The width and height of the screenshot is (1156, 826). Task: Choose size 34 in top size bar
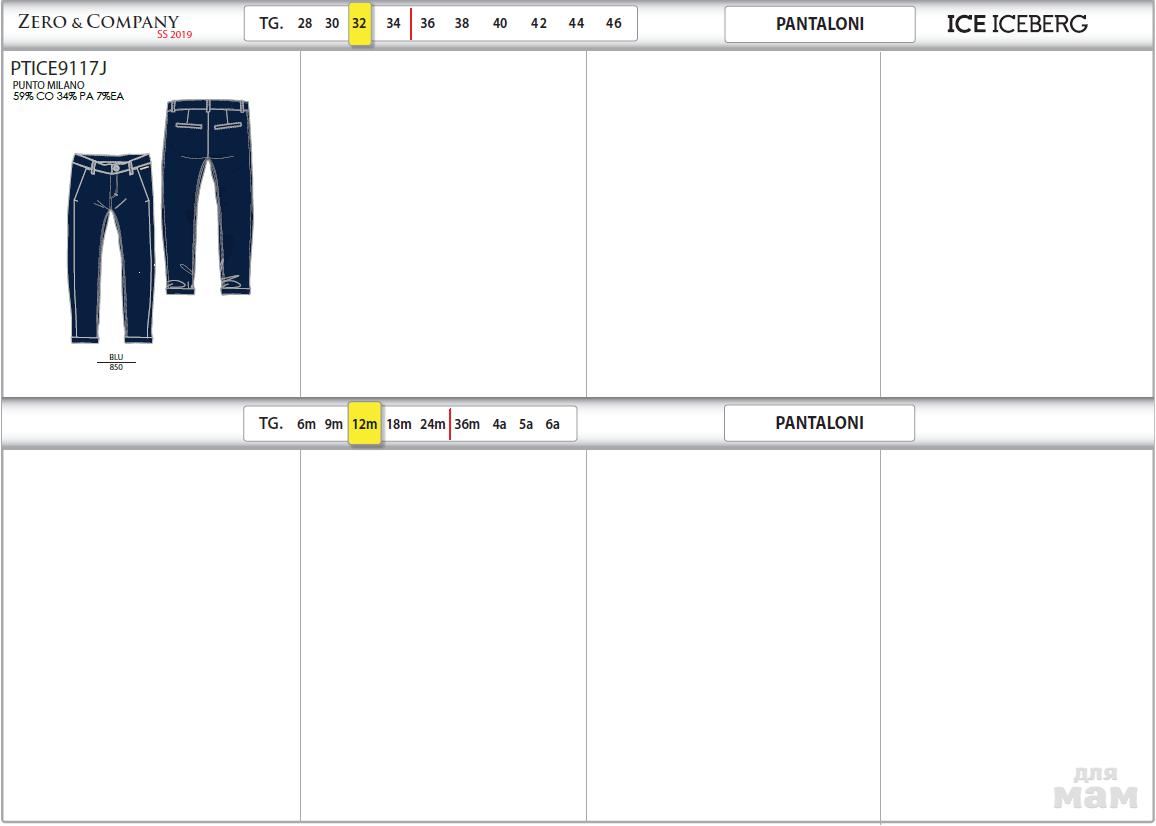[393, 24]
